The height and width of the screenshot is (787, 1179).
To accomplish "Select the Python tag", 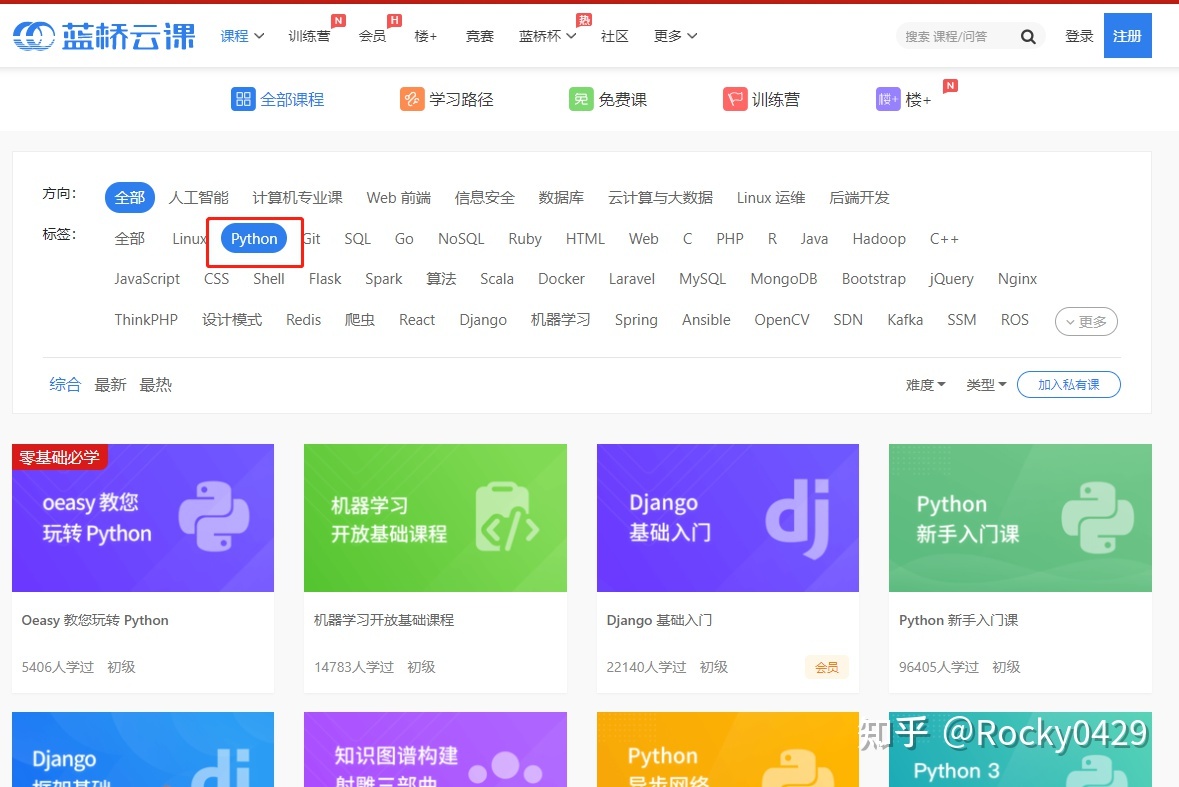I will pos(254,239).
